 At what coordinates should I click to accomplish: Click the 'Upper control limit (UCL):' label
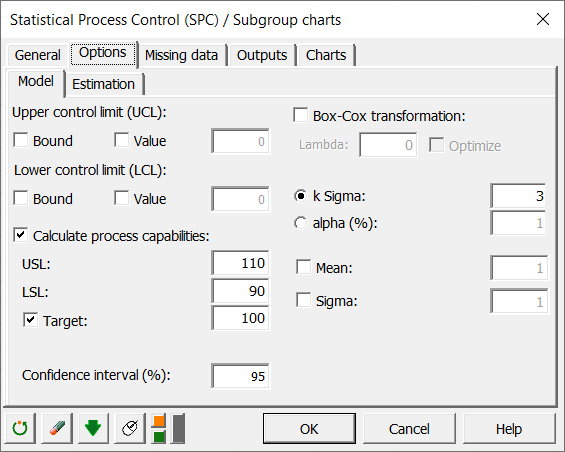89,112
